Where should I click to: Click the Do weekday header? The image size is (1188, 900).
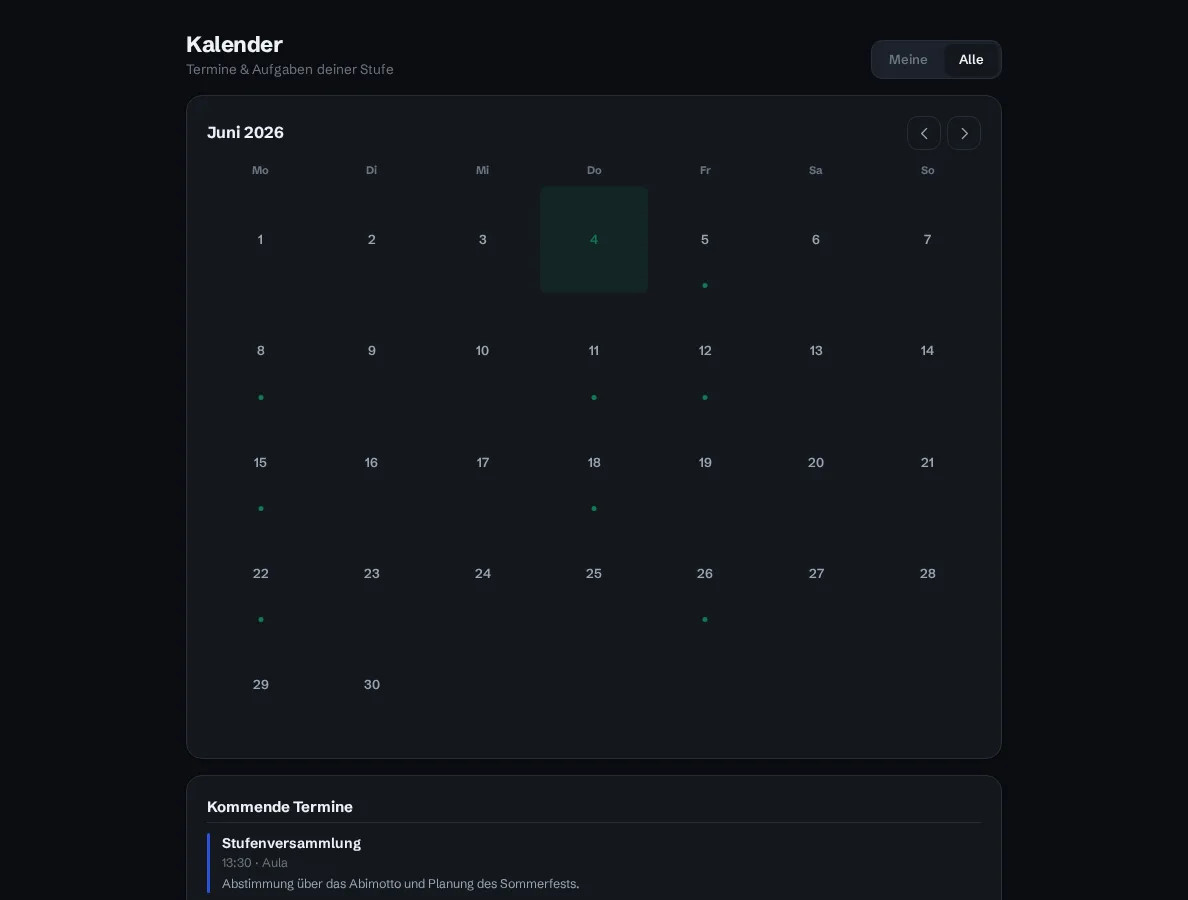594,170
